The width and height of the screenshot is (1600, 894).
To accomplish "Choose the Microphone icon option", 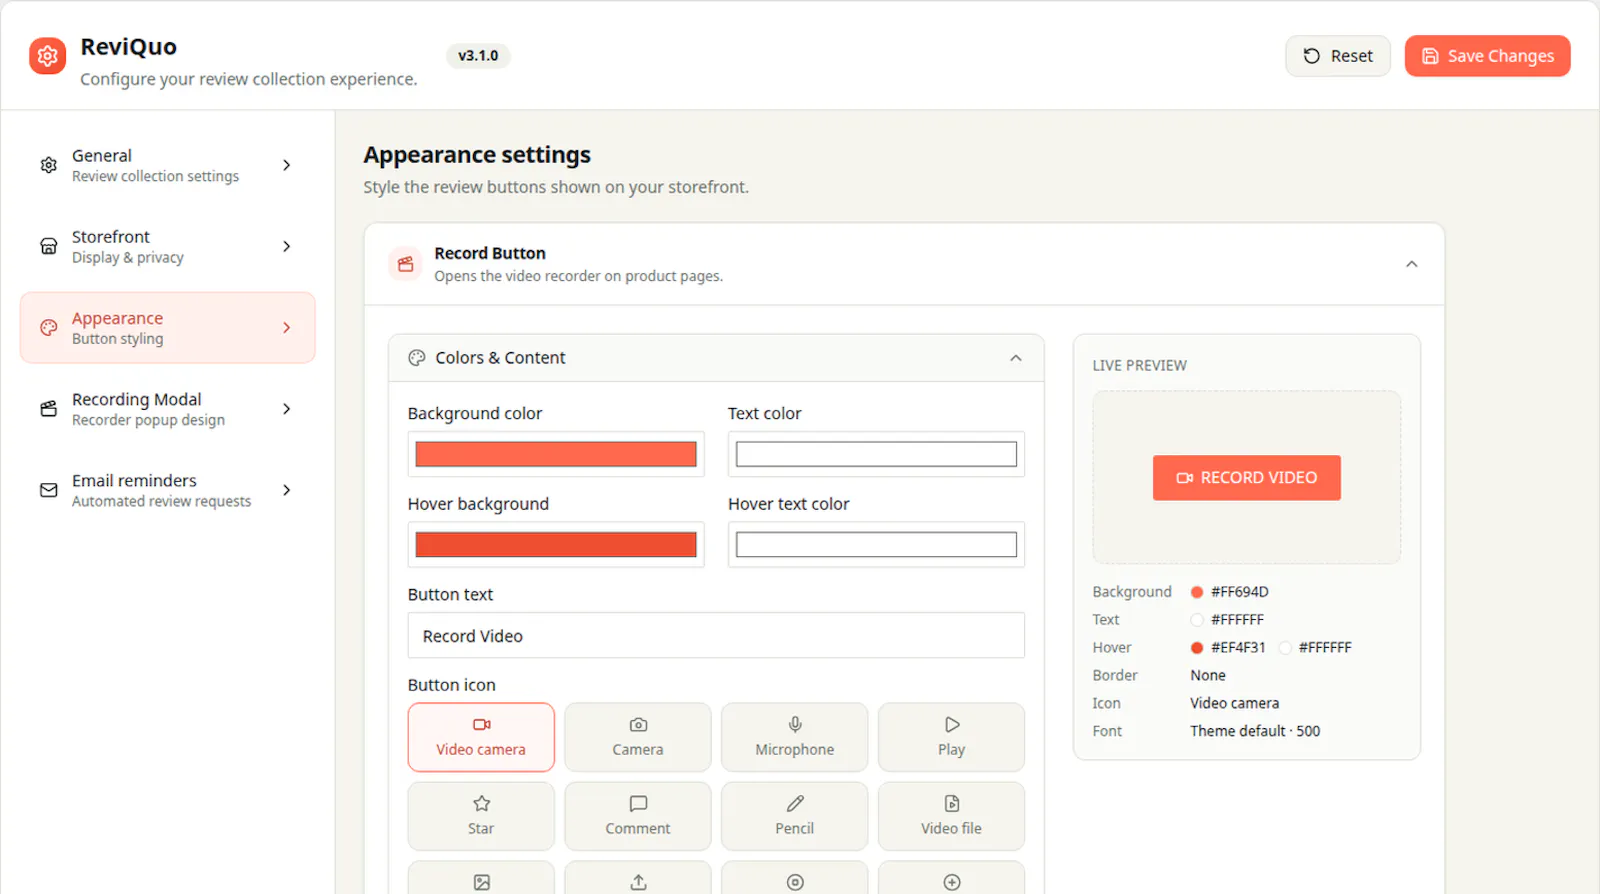I will pos(794,737).
